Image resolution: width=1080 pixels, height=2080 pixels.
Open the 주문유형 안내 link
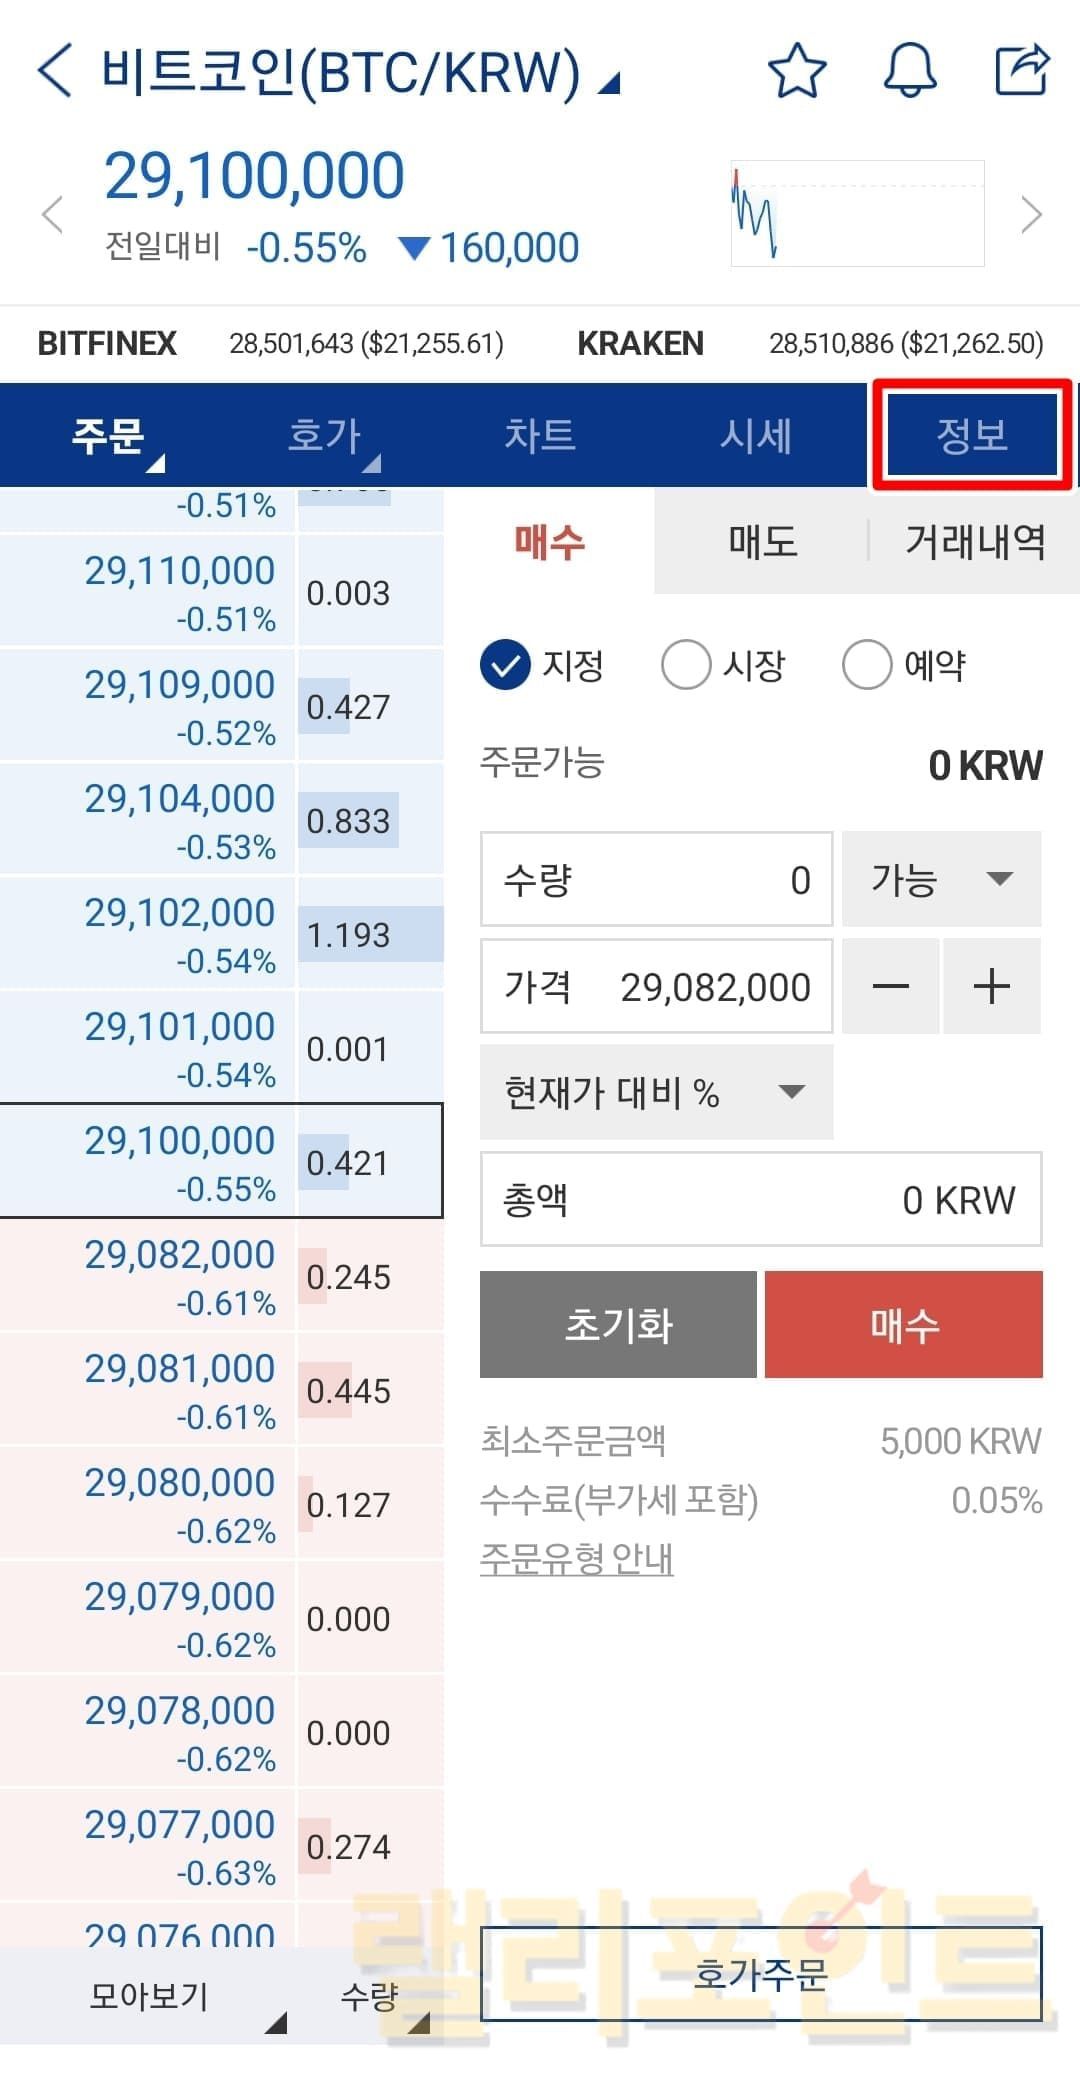[576, 1559]
